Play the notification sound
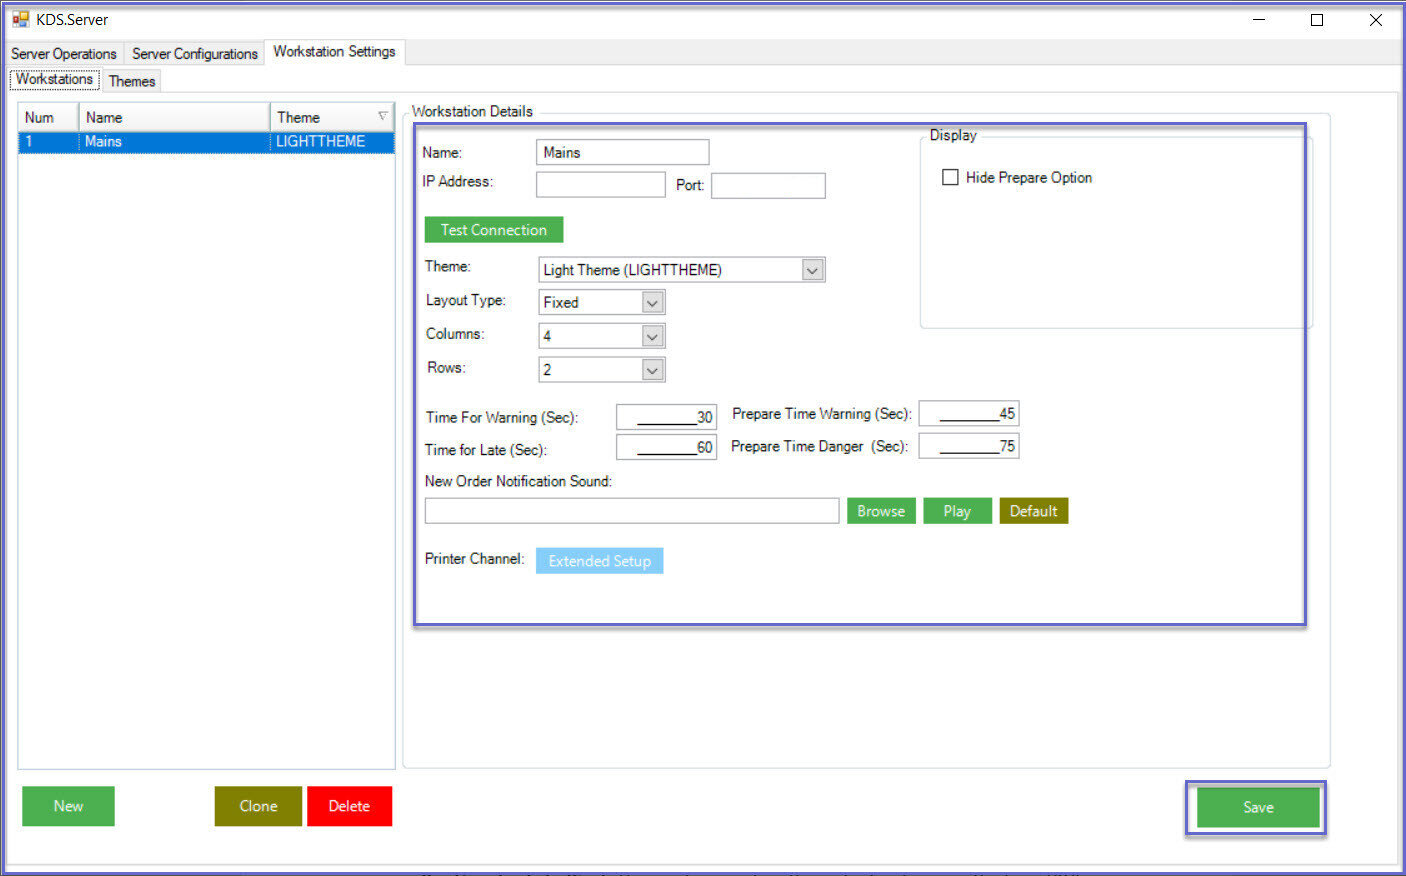The image size is (1406, 876). 956,511
